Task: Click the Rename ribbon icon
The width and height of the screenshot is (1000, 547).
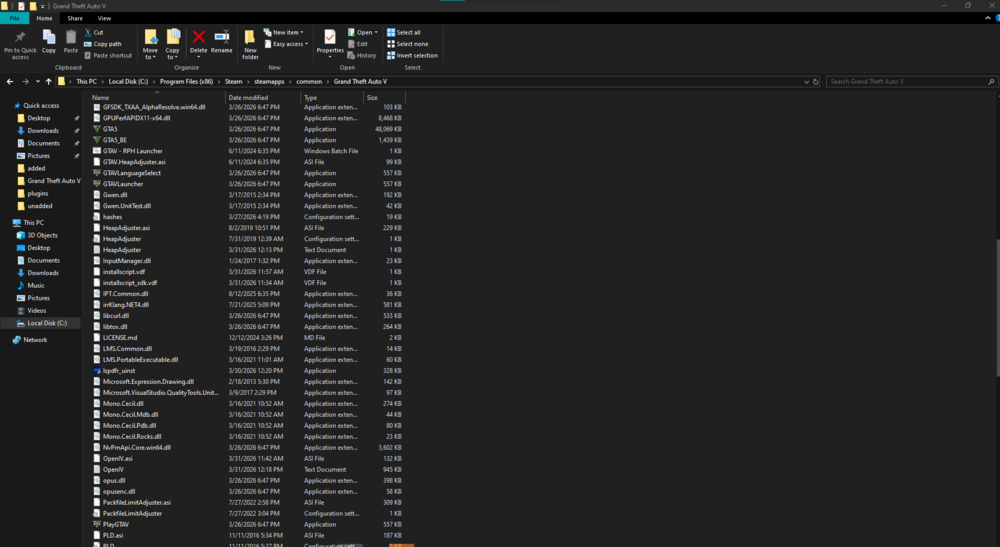Action: click(221, 38)
